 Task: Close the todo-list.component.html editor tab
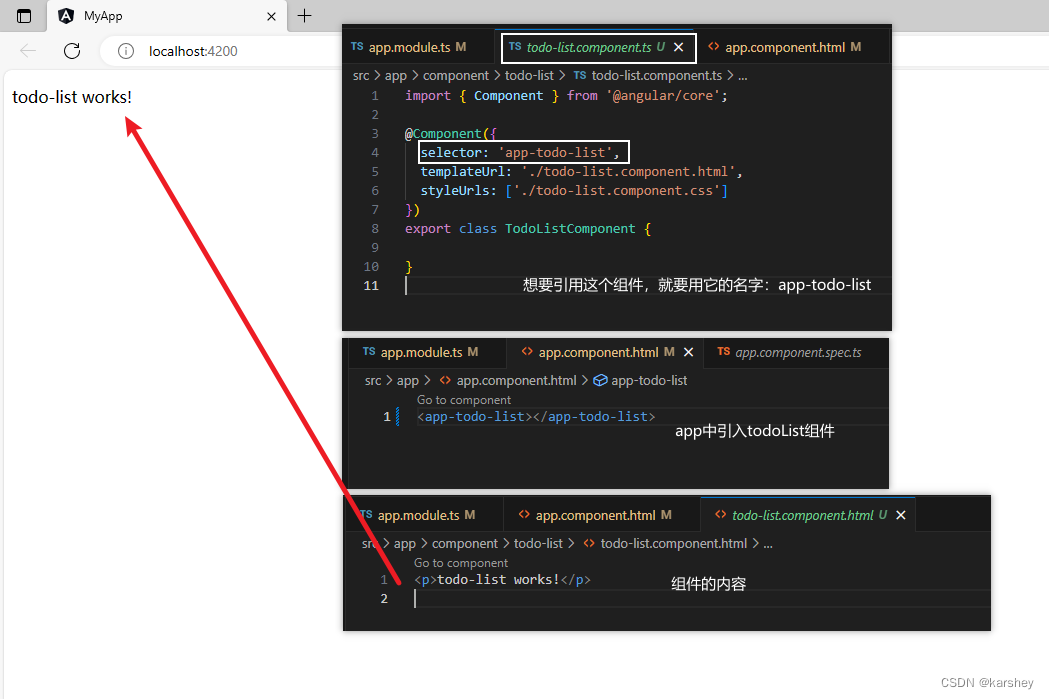(x=900, y=514)
